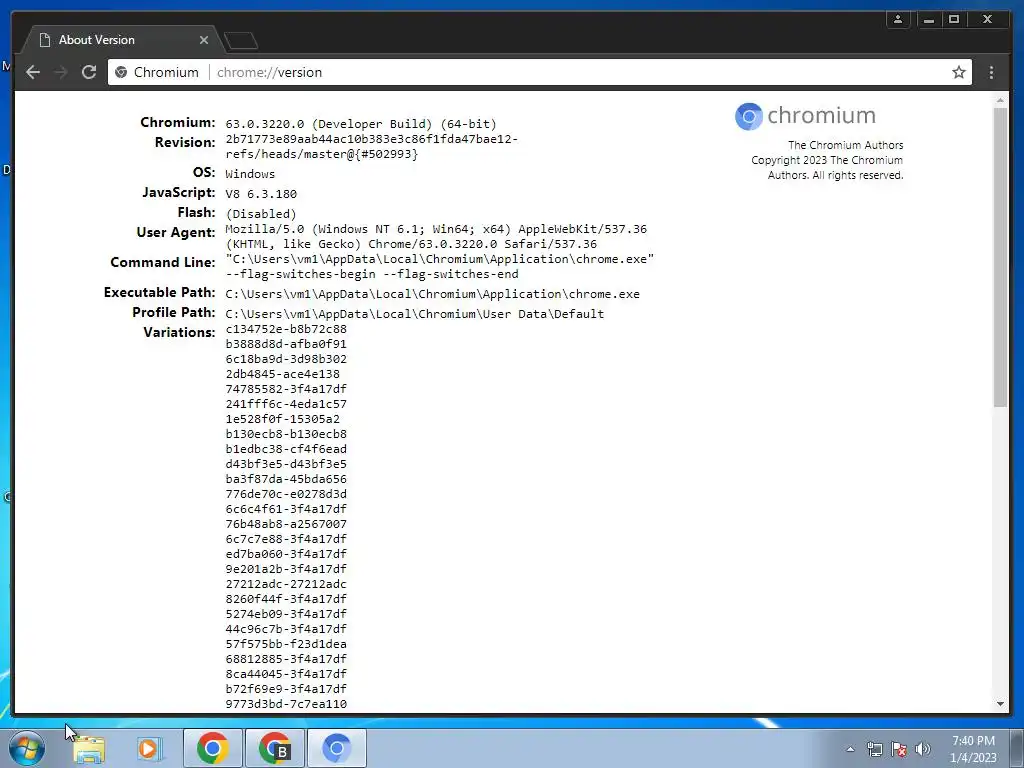Click the Copyright 2023 notice text
Image resolution: width=1024 pixels, height=768 pixels.
pyautogui.click(x=827, y=168)
